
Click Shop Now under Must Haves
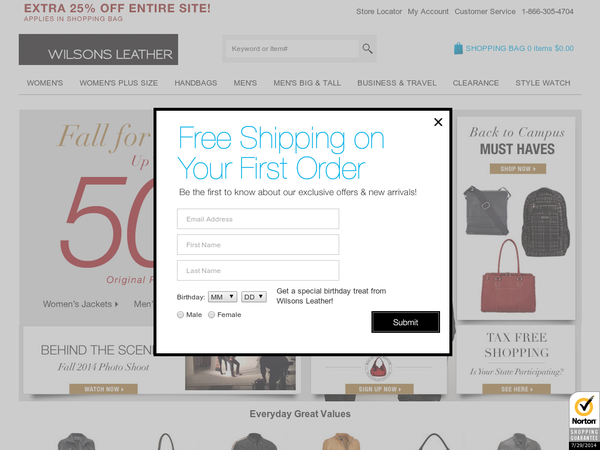click(x=518, y=169)
